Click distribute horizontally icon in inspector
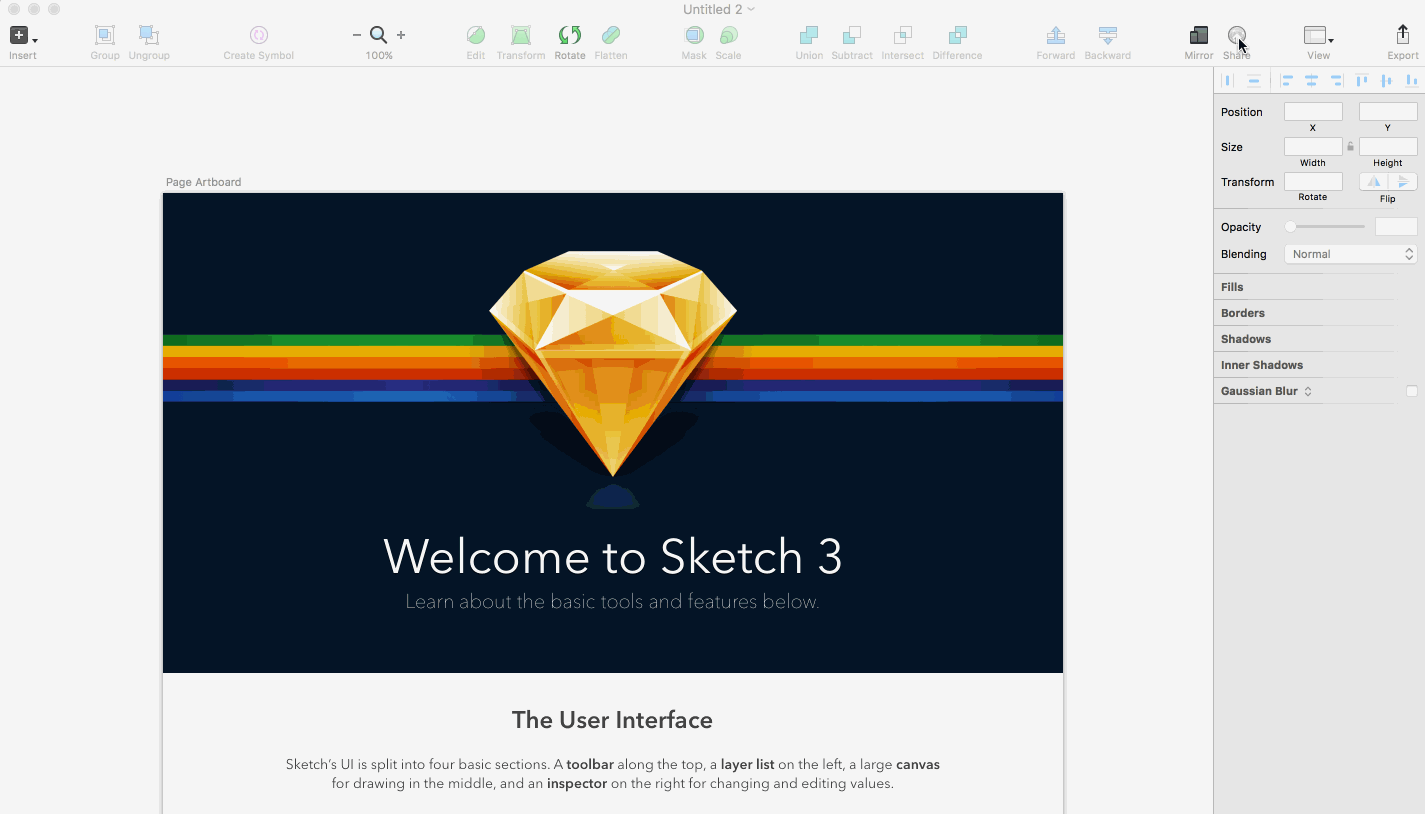Viewport: 1425px width, 814px height. coord(1228,80)
